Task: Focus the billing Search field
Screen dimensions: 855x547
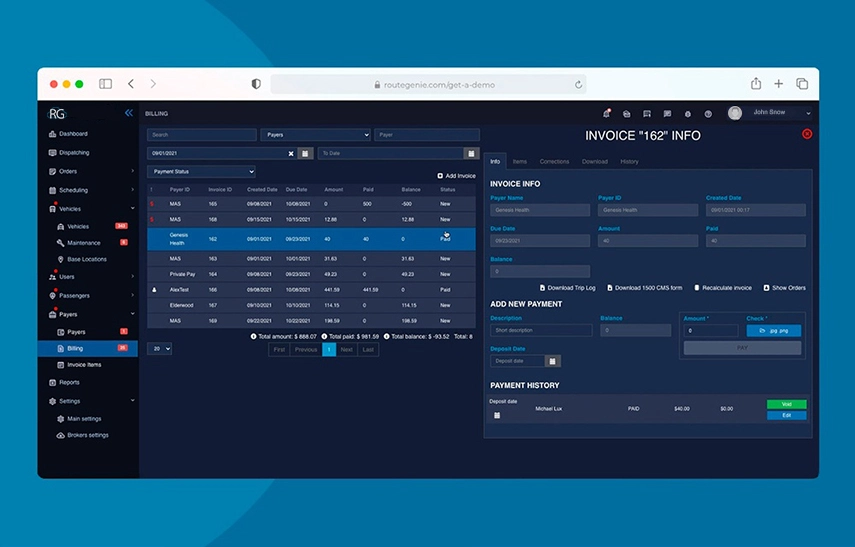Action: pyautogui.click(x=202, y=135)
